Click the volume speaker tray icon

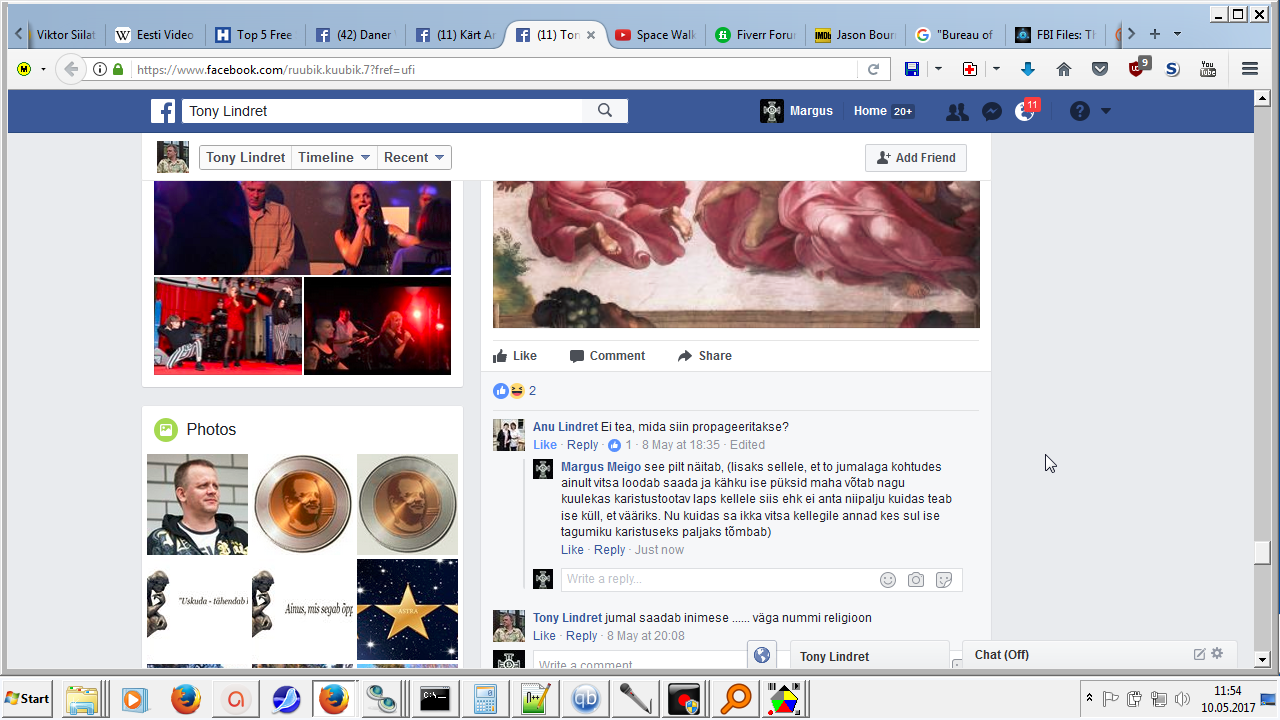[x=1183, y=699]
